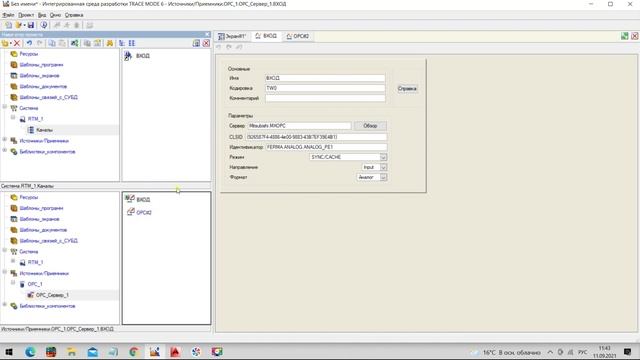640x360 pixels.
Task: Open File Explorer from the taskbar
Action: (x=72, y=352)
